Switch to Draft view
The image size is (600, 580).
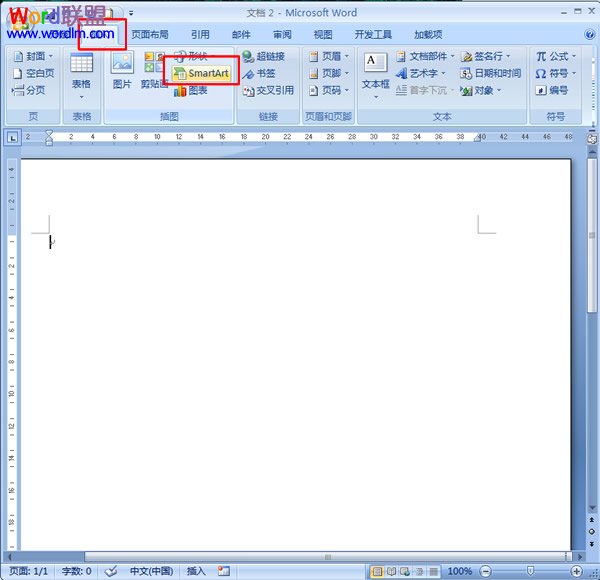434,572
